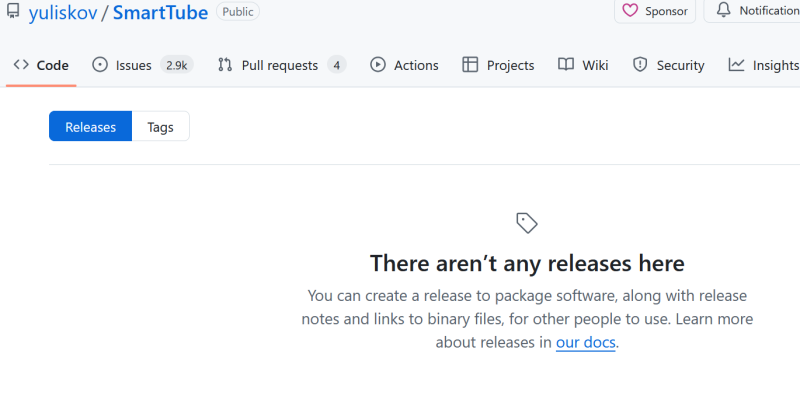Click the Sponsor heart icon
The height and width of the screenshot is (417, 800).
pyautogui.click(x=630, y=11)
